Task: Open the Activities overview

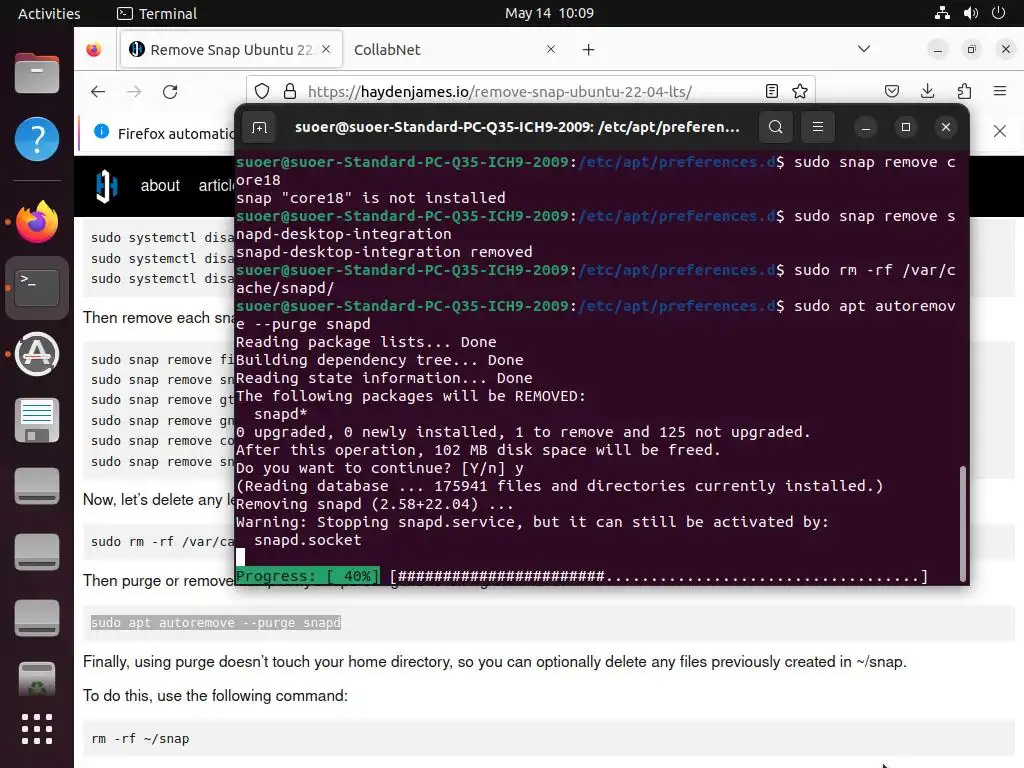Action: (49, 13)
